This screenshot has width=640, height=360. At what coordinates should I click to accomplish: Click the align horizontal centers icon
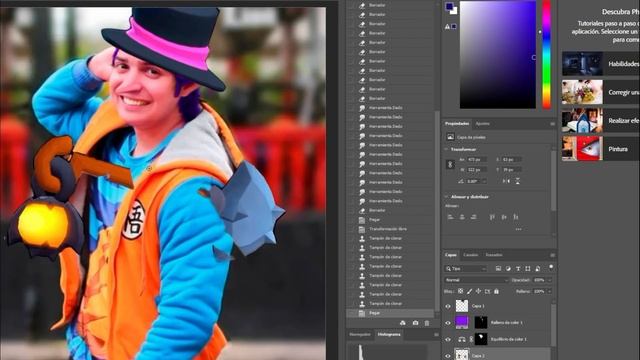462,217
